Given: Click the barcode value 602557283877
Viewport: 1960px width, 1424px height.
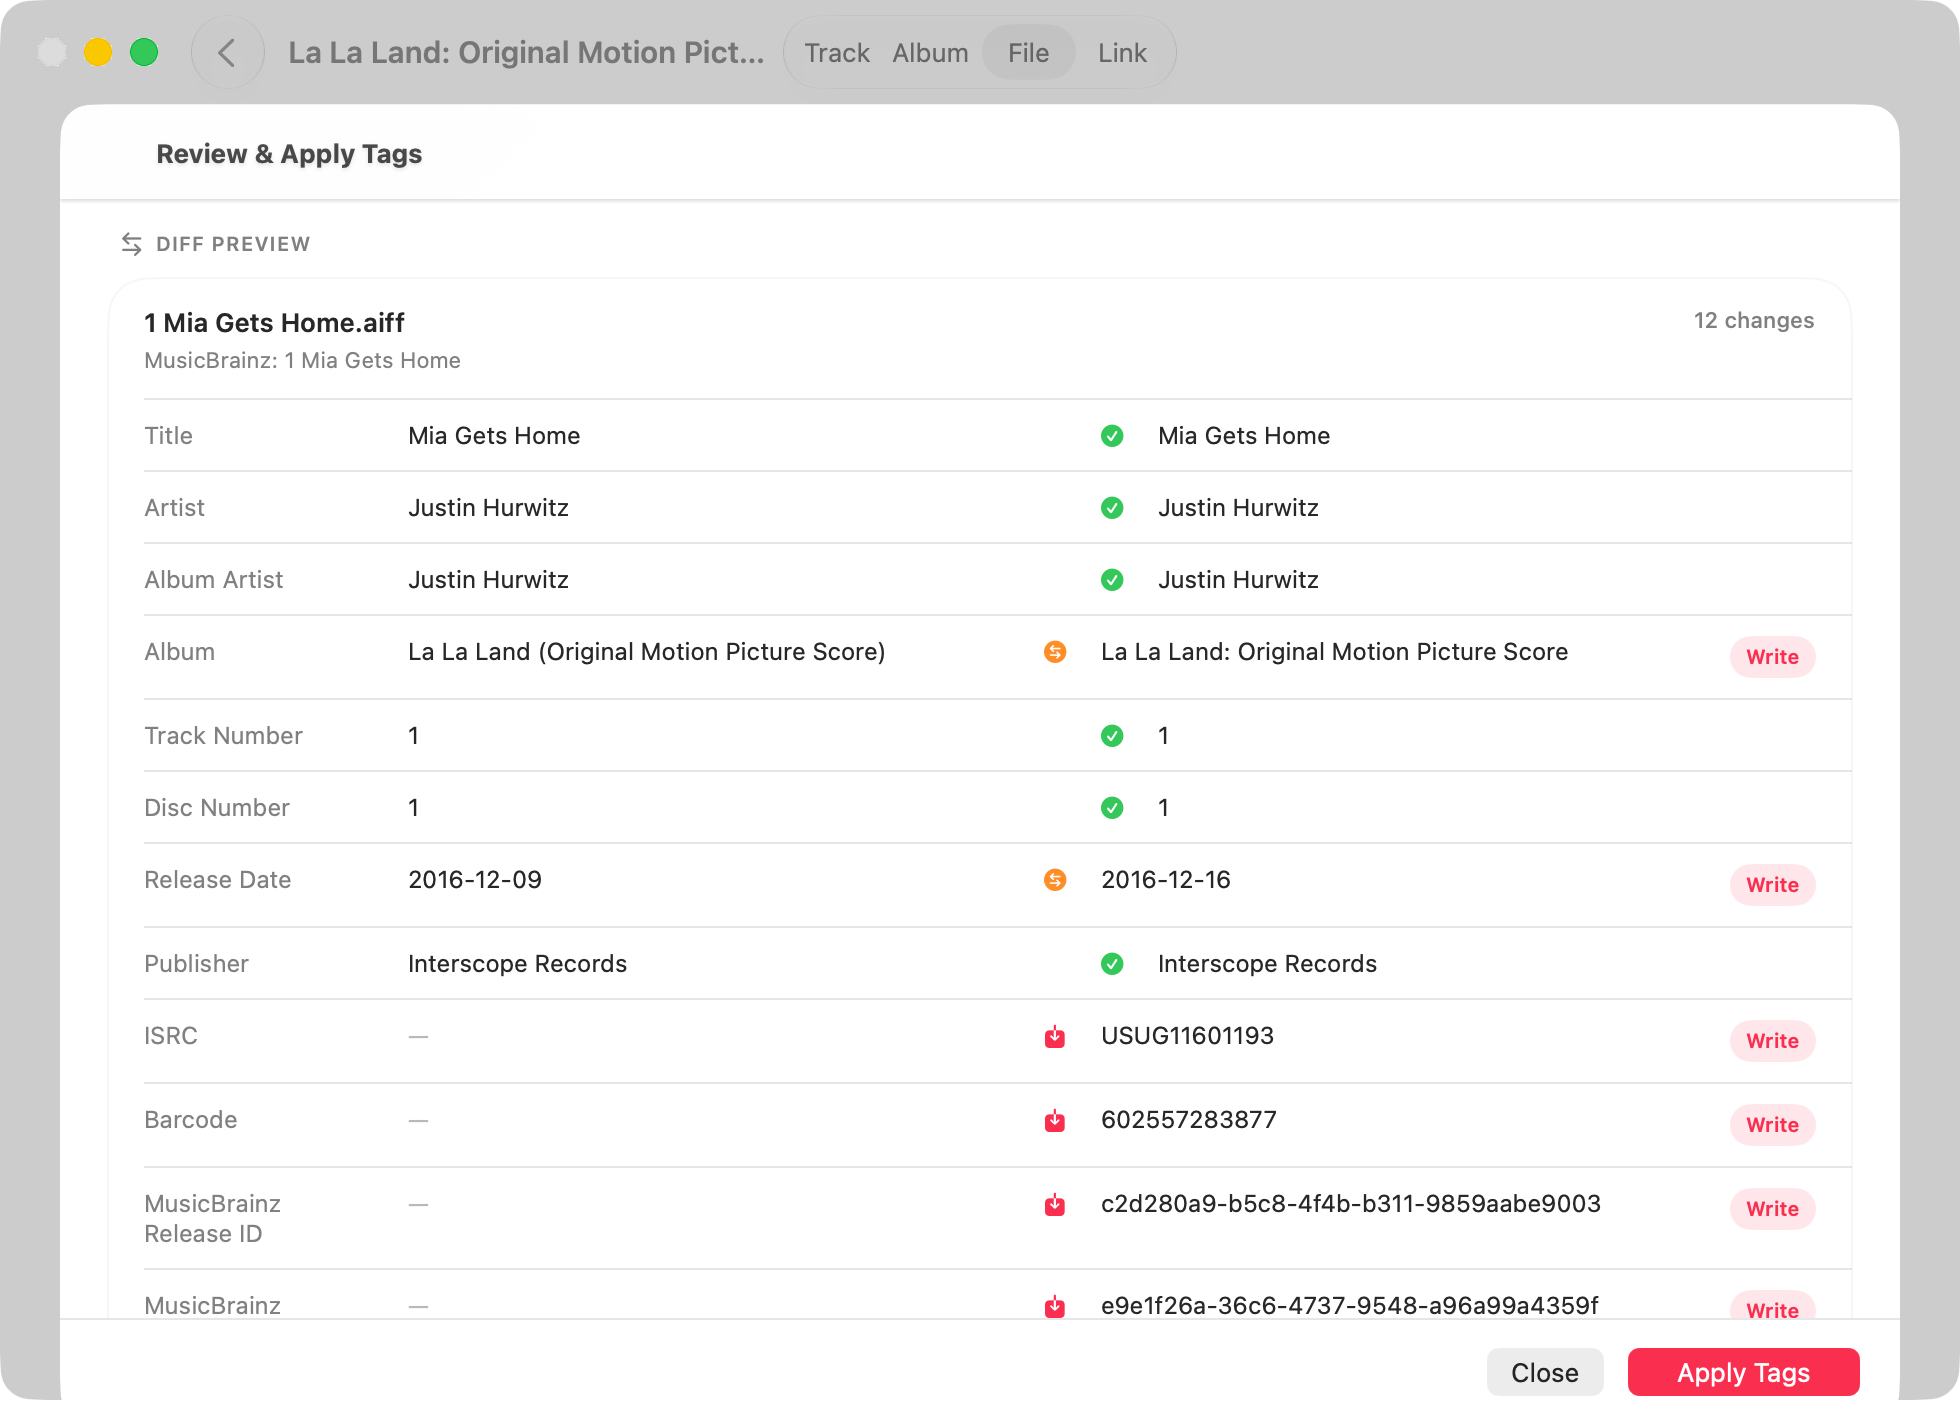Looking at the screenshot, I should pos(1188,1120).
